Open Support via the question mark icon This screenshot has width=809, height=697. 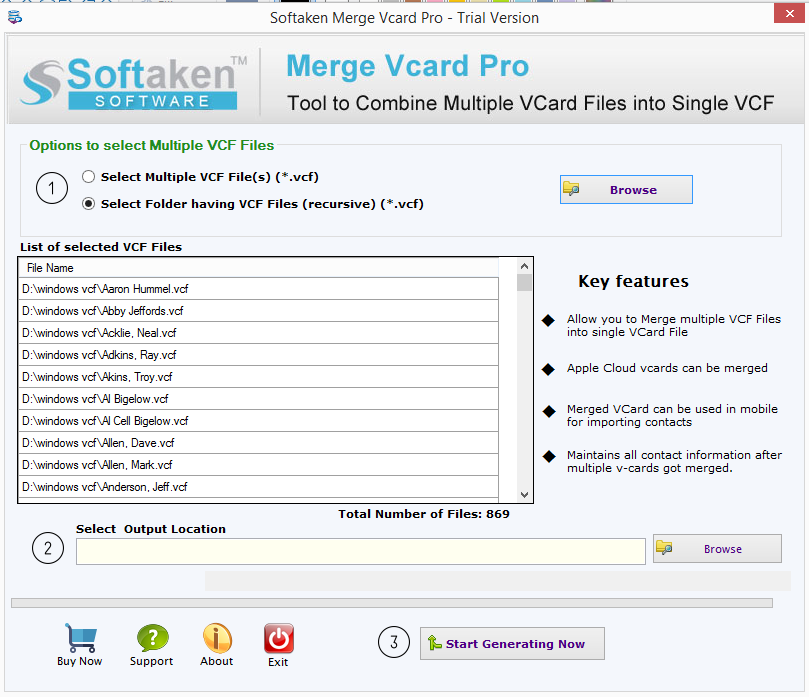[x=152, y=638]
